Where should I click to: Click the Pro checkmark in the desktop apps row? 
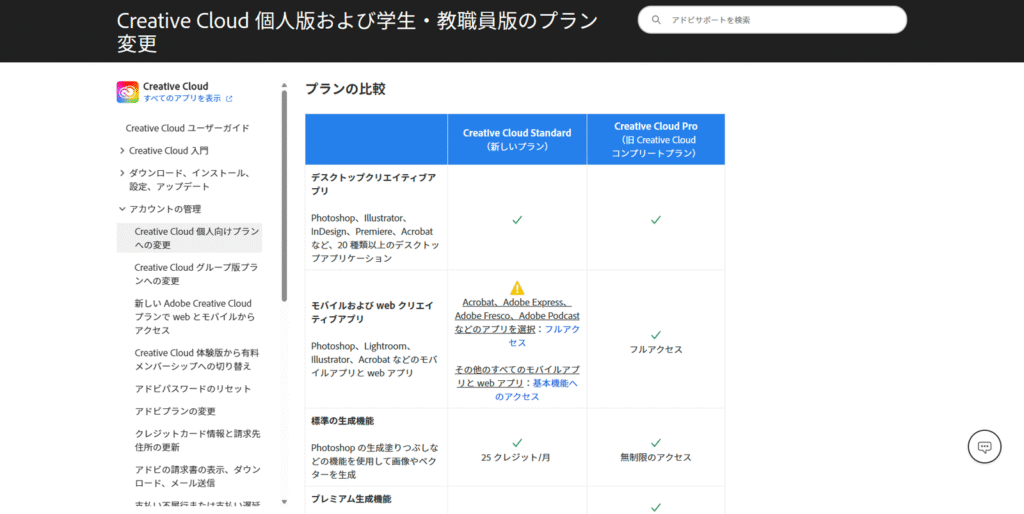(x=656, y=220)
